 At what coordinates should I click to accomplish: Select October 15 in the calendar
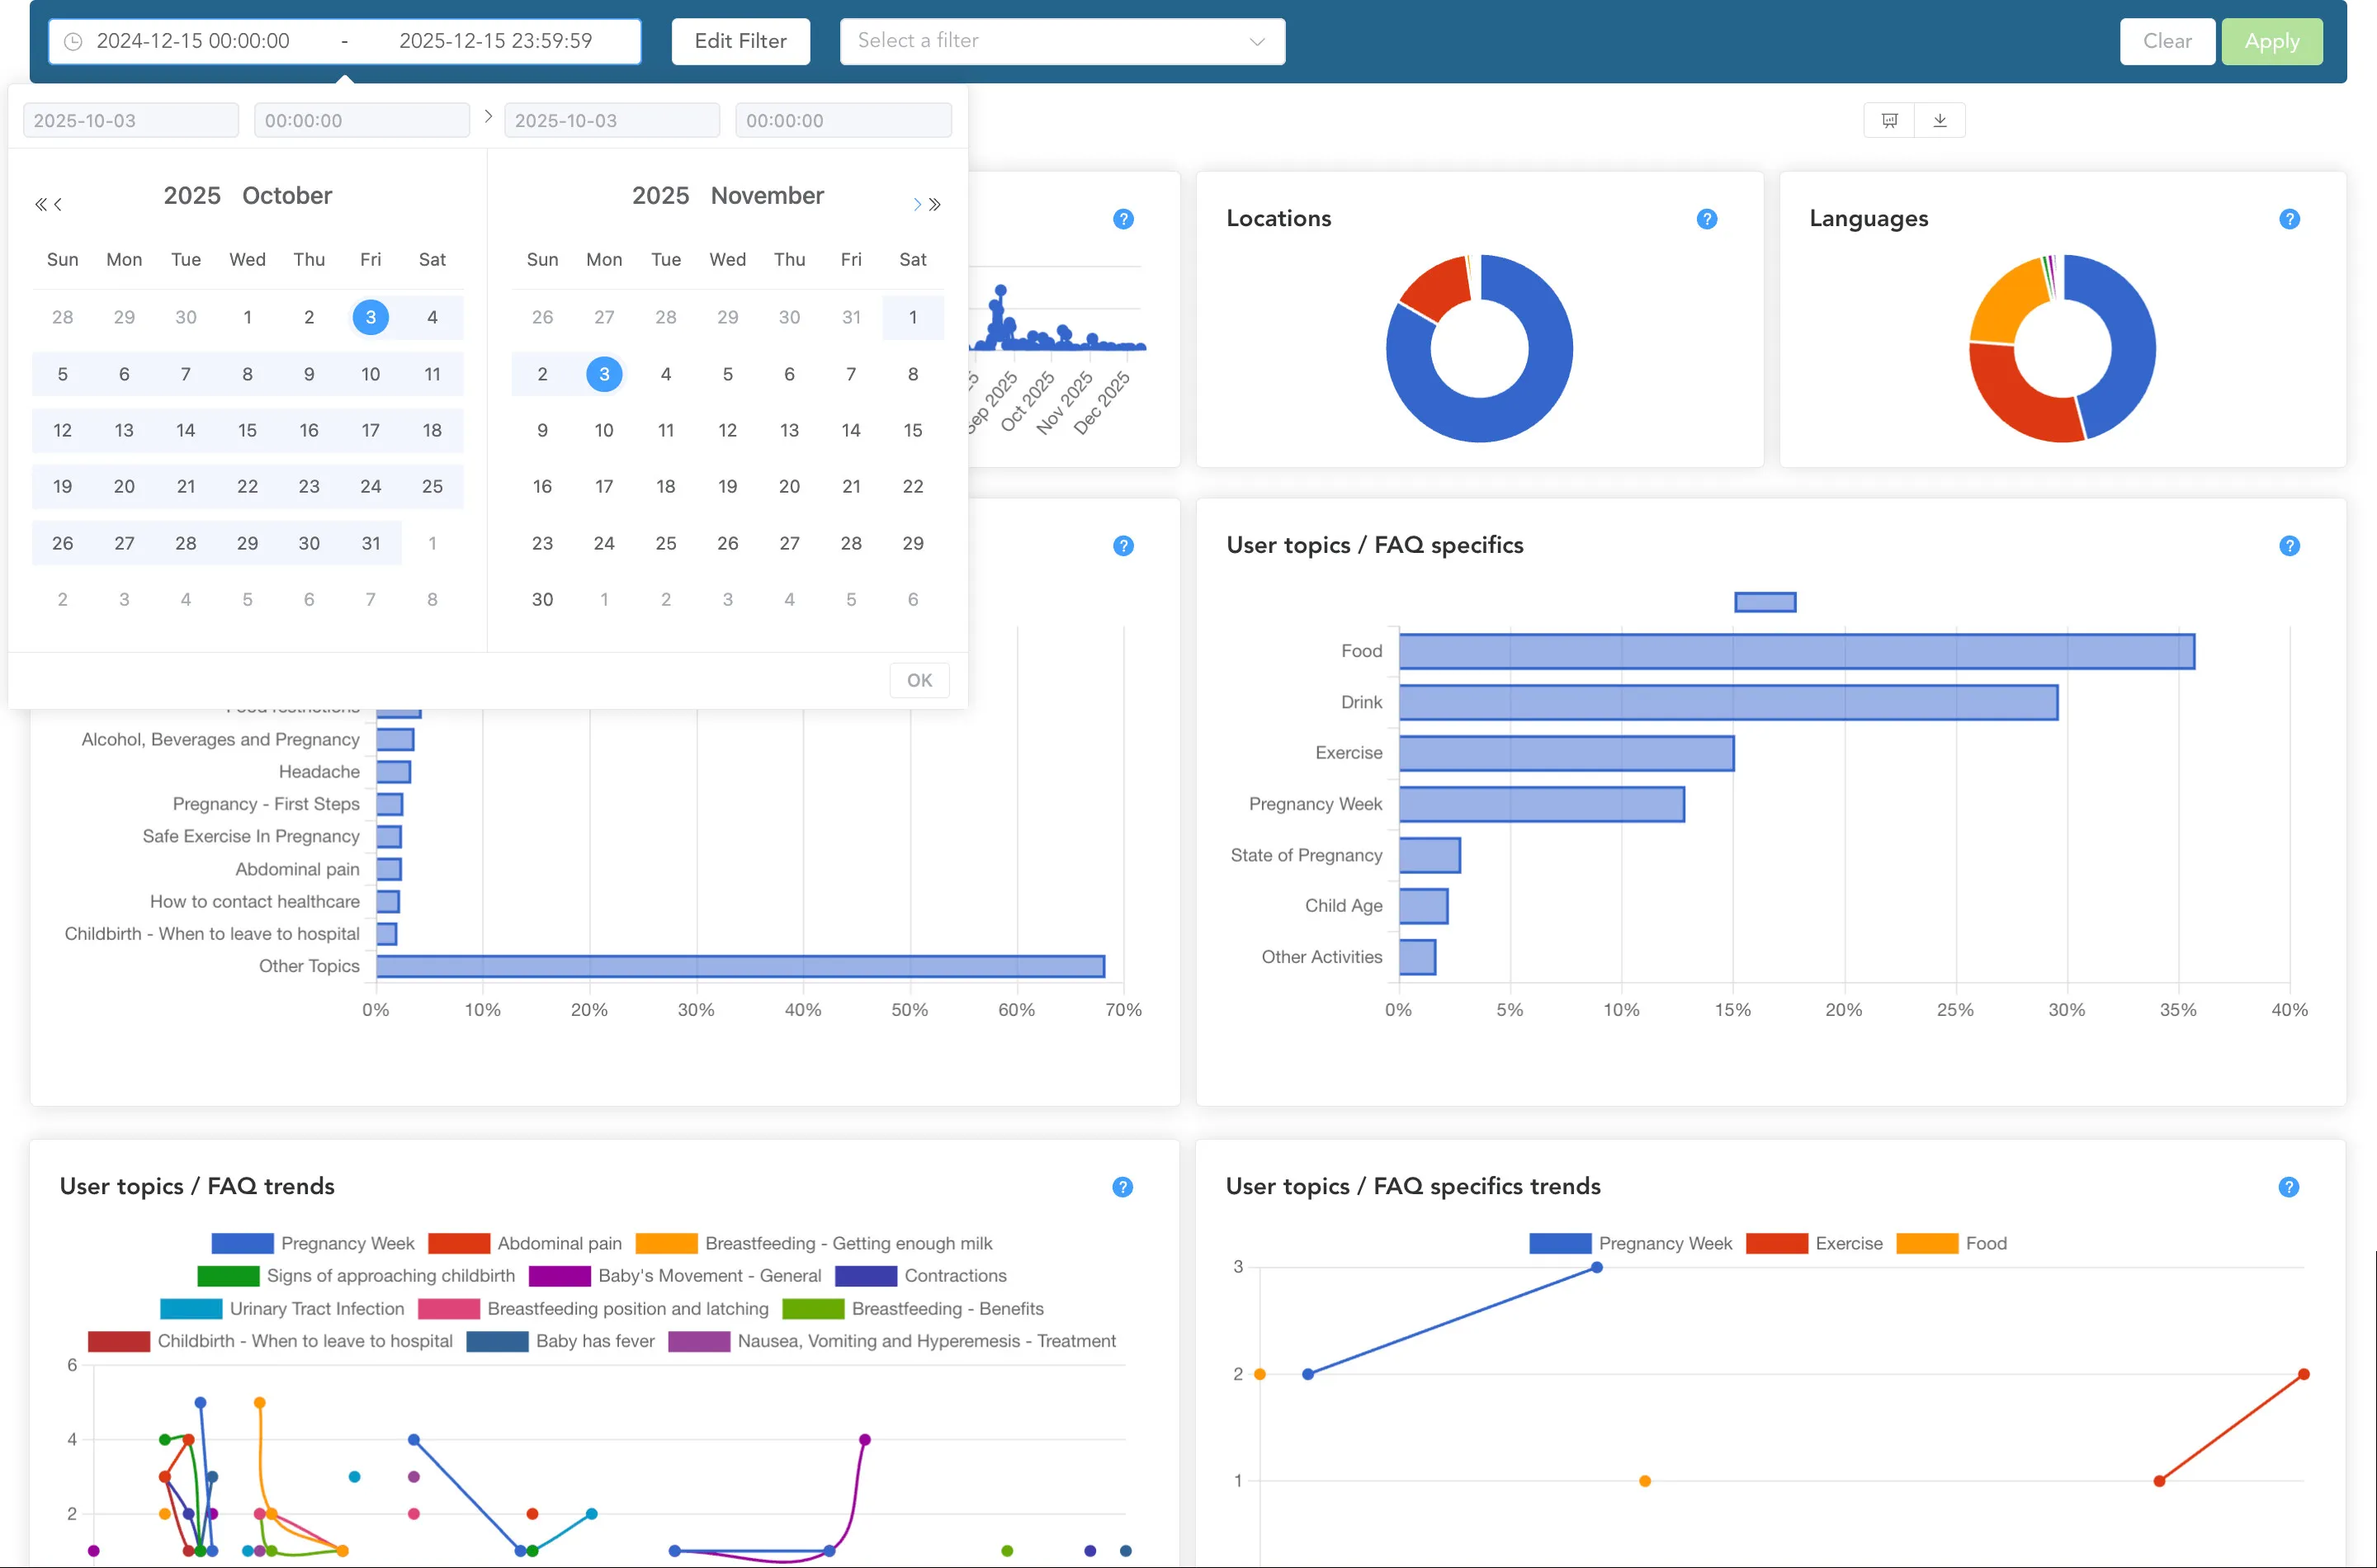(247, 430)
